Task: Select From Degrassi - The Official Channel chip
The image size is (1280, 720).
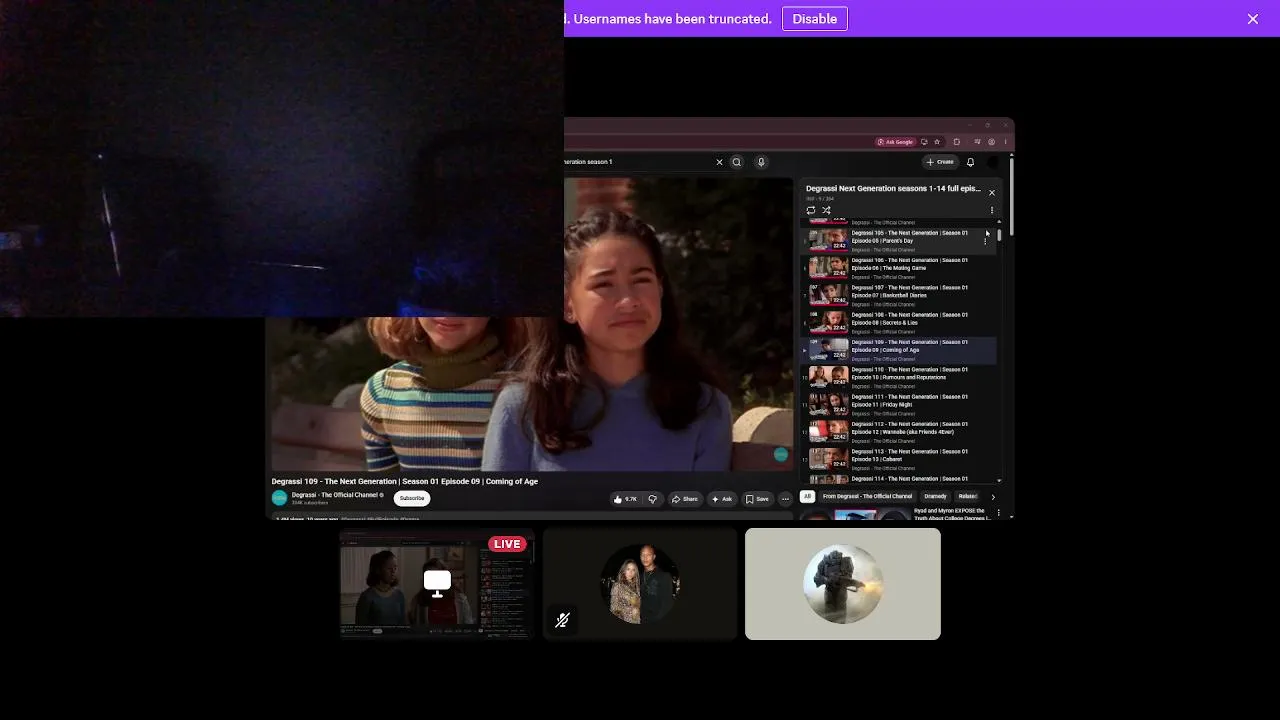Action: [x=868, y=496]
